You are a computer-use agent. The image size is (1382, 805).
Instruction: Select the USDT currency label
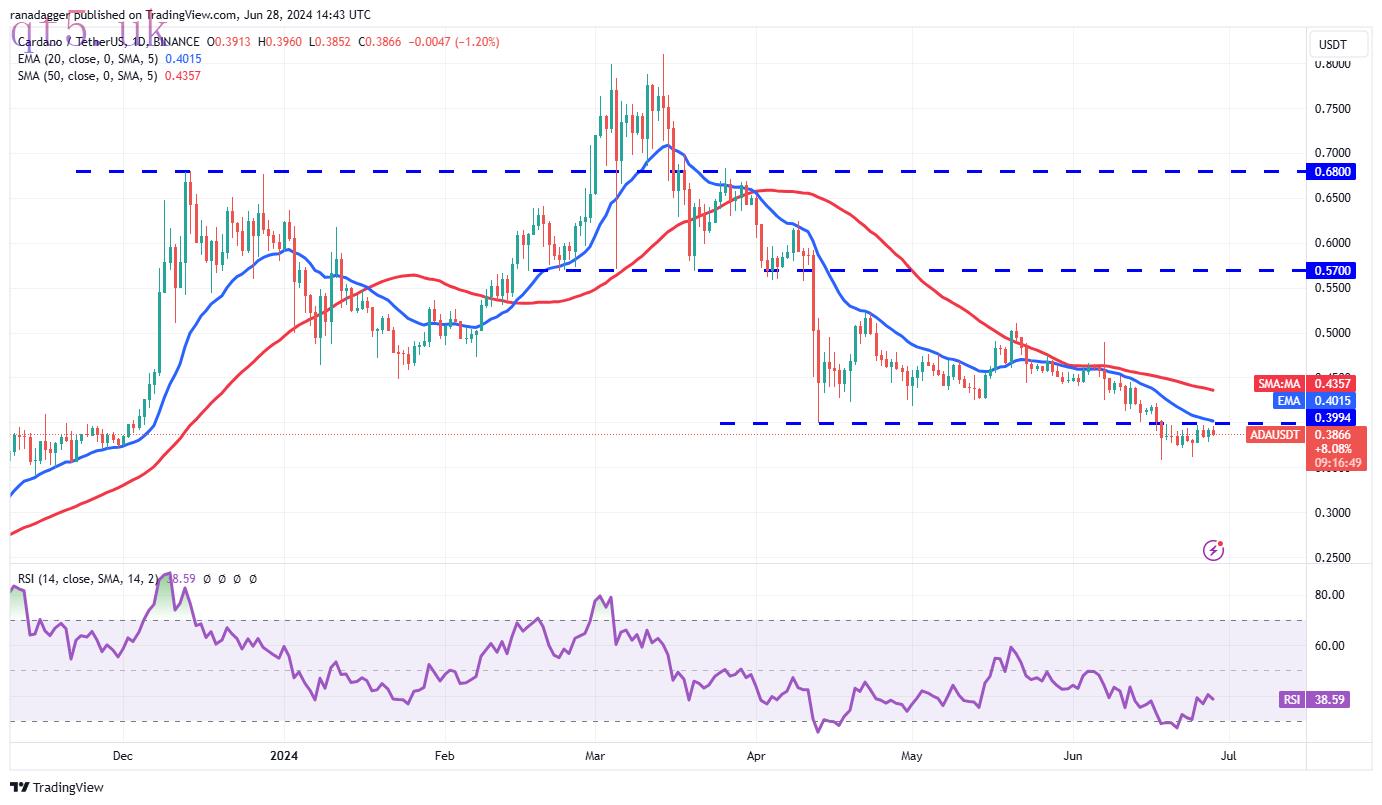coord(1334,45)
